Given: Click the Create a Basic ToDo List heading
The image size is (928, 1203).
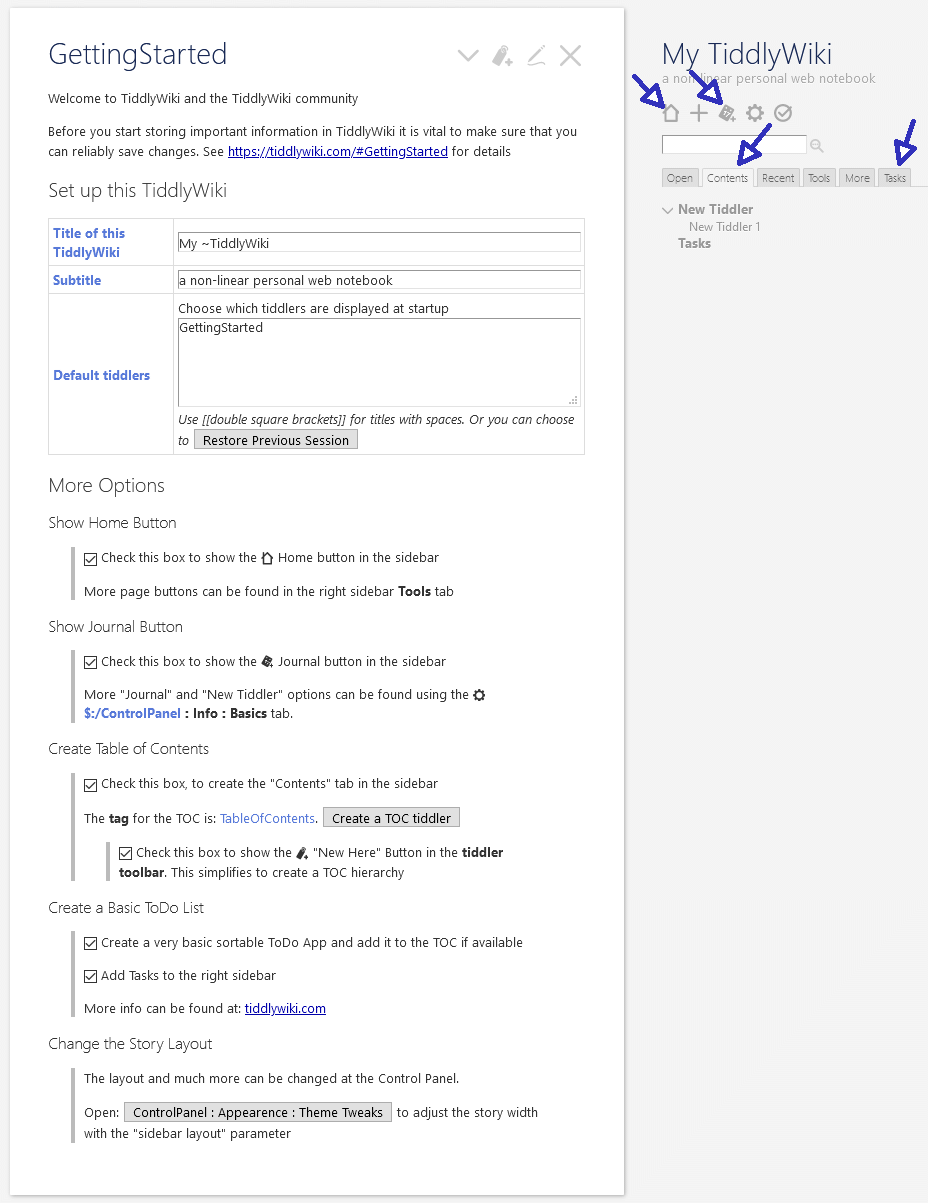Looking at the screenshot, I should tap(126, 908).
